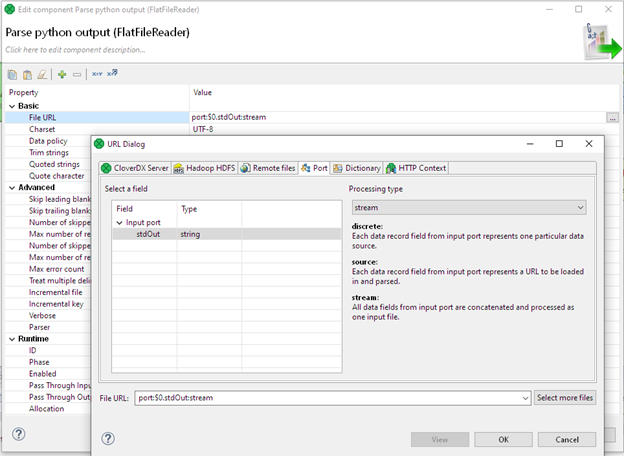Select the Incremental file property
624x456 pixels.
tap(55, 292)
